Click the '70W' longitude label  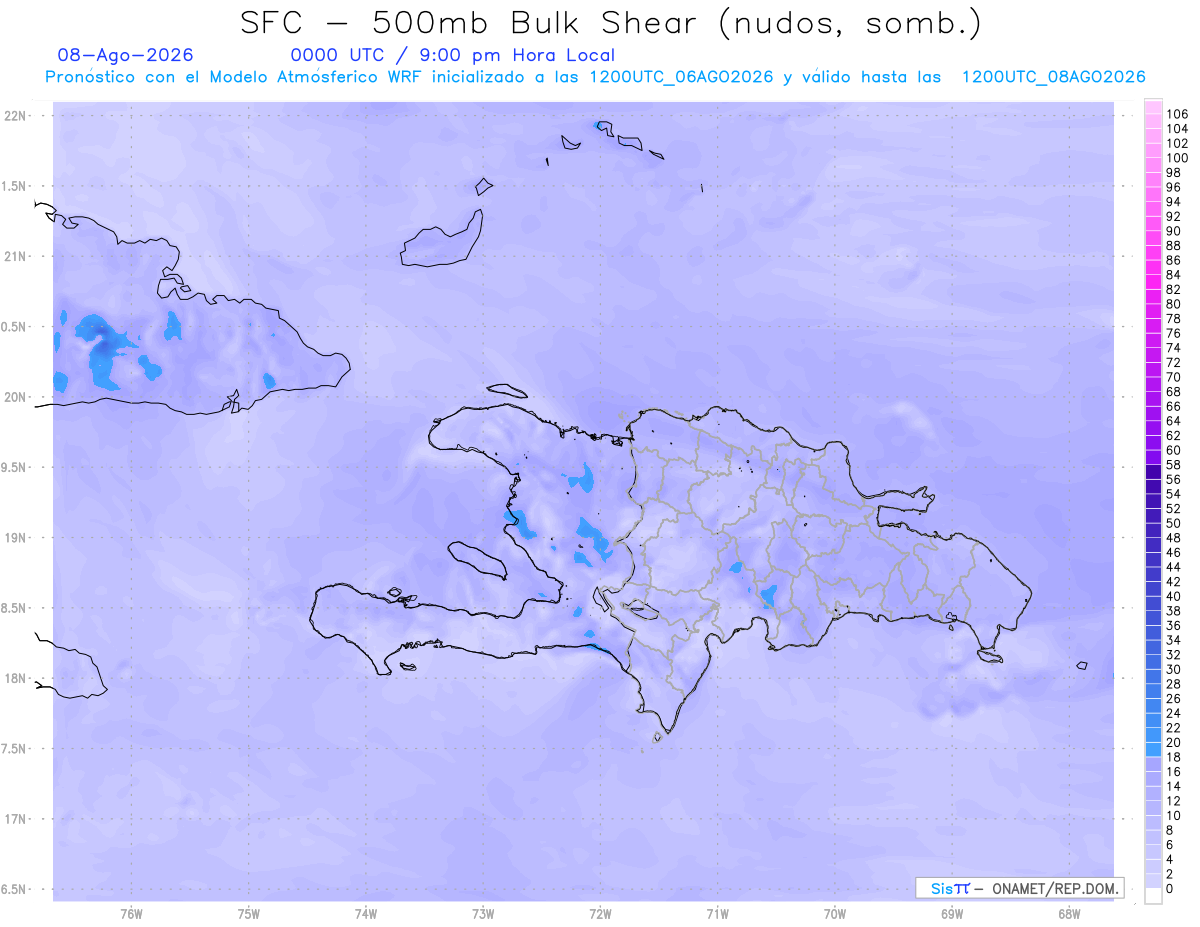coord(835,913)
